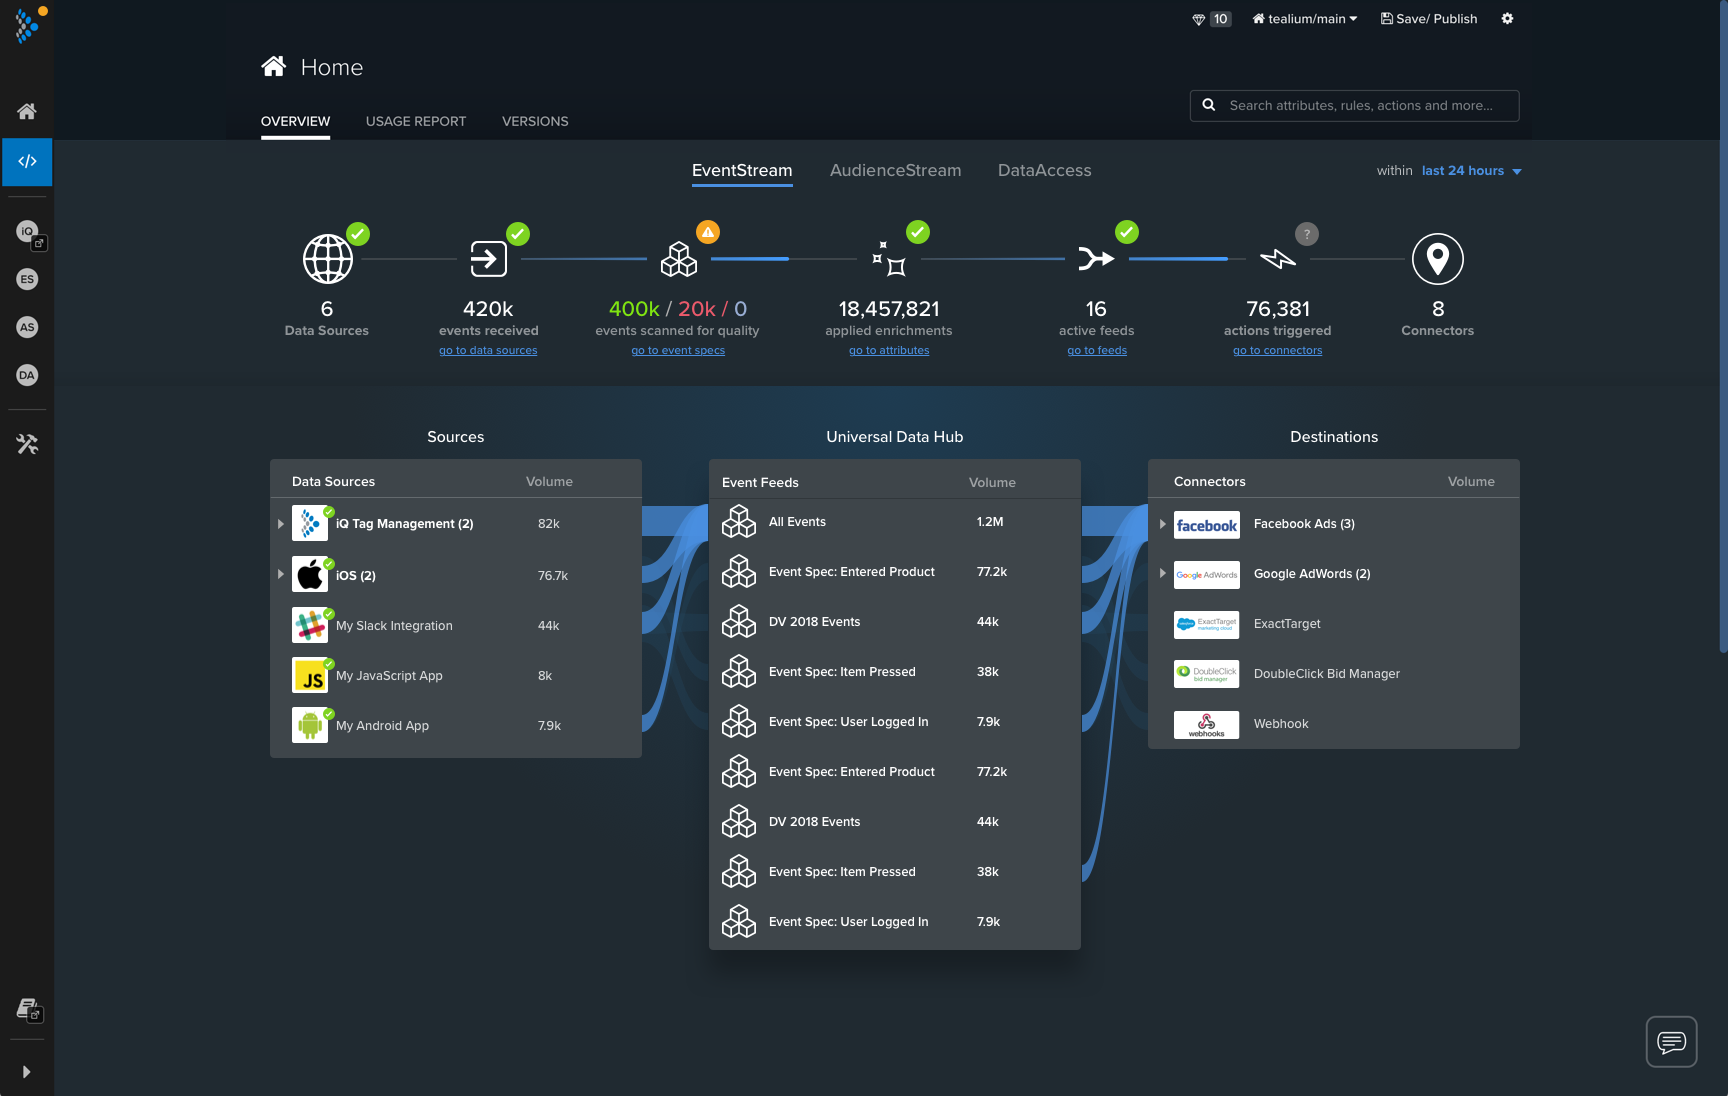1728x1096 pixels.
Task: Click the Tealium logo in sidebar
Action: (28, 24)
